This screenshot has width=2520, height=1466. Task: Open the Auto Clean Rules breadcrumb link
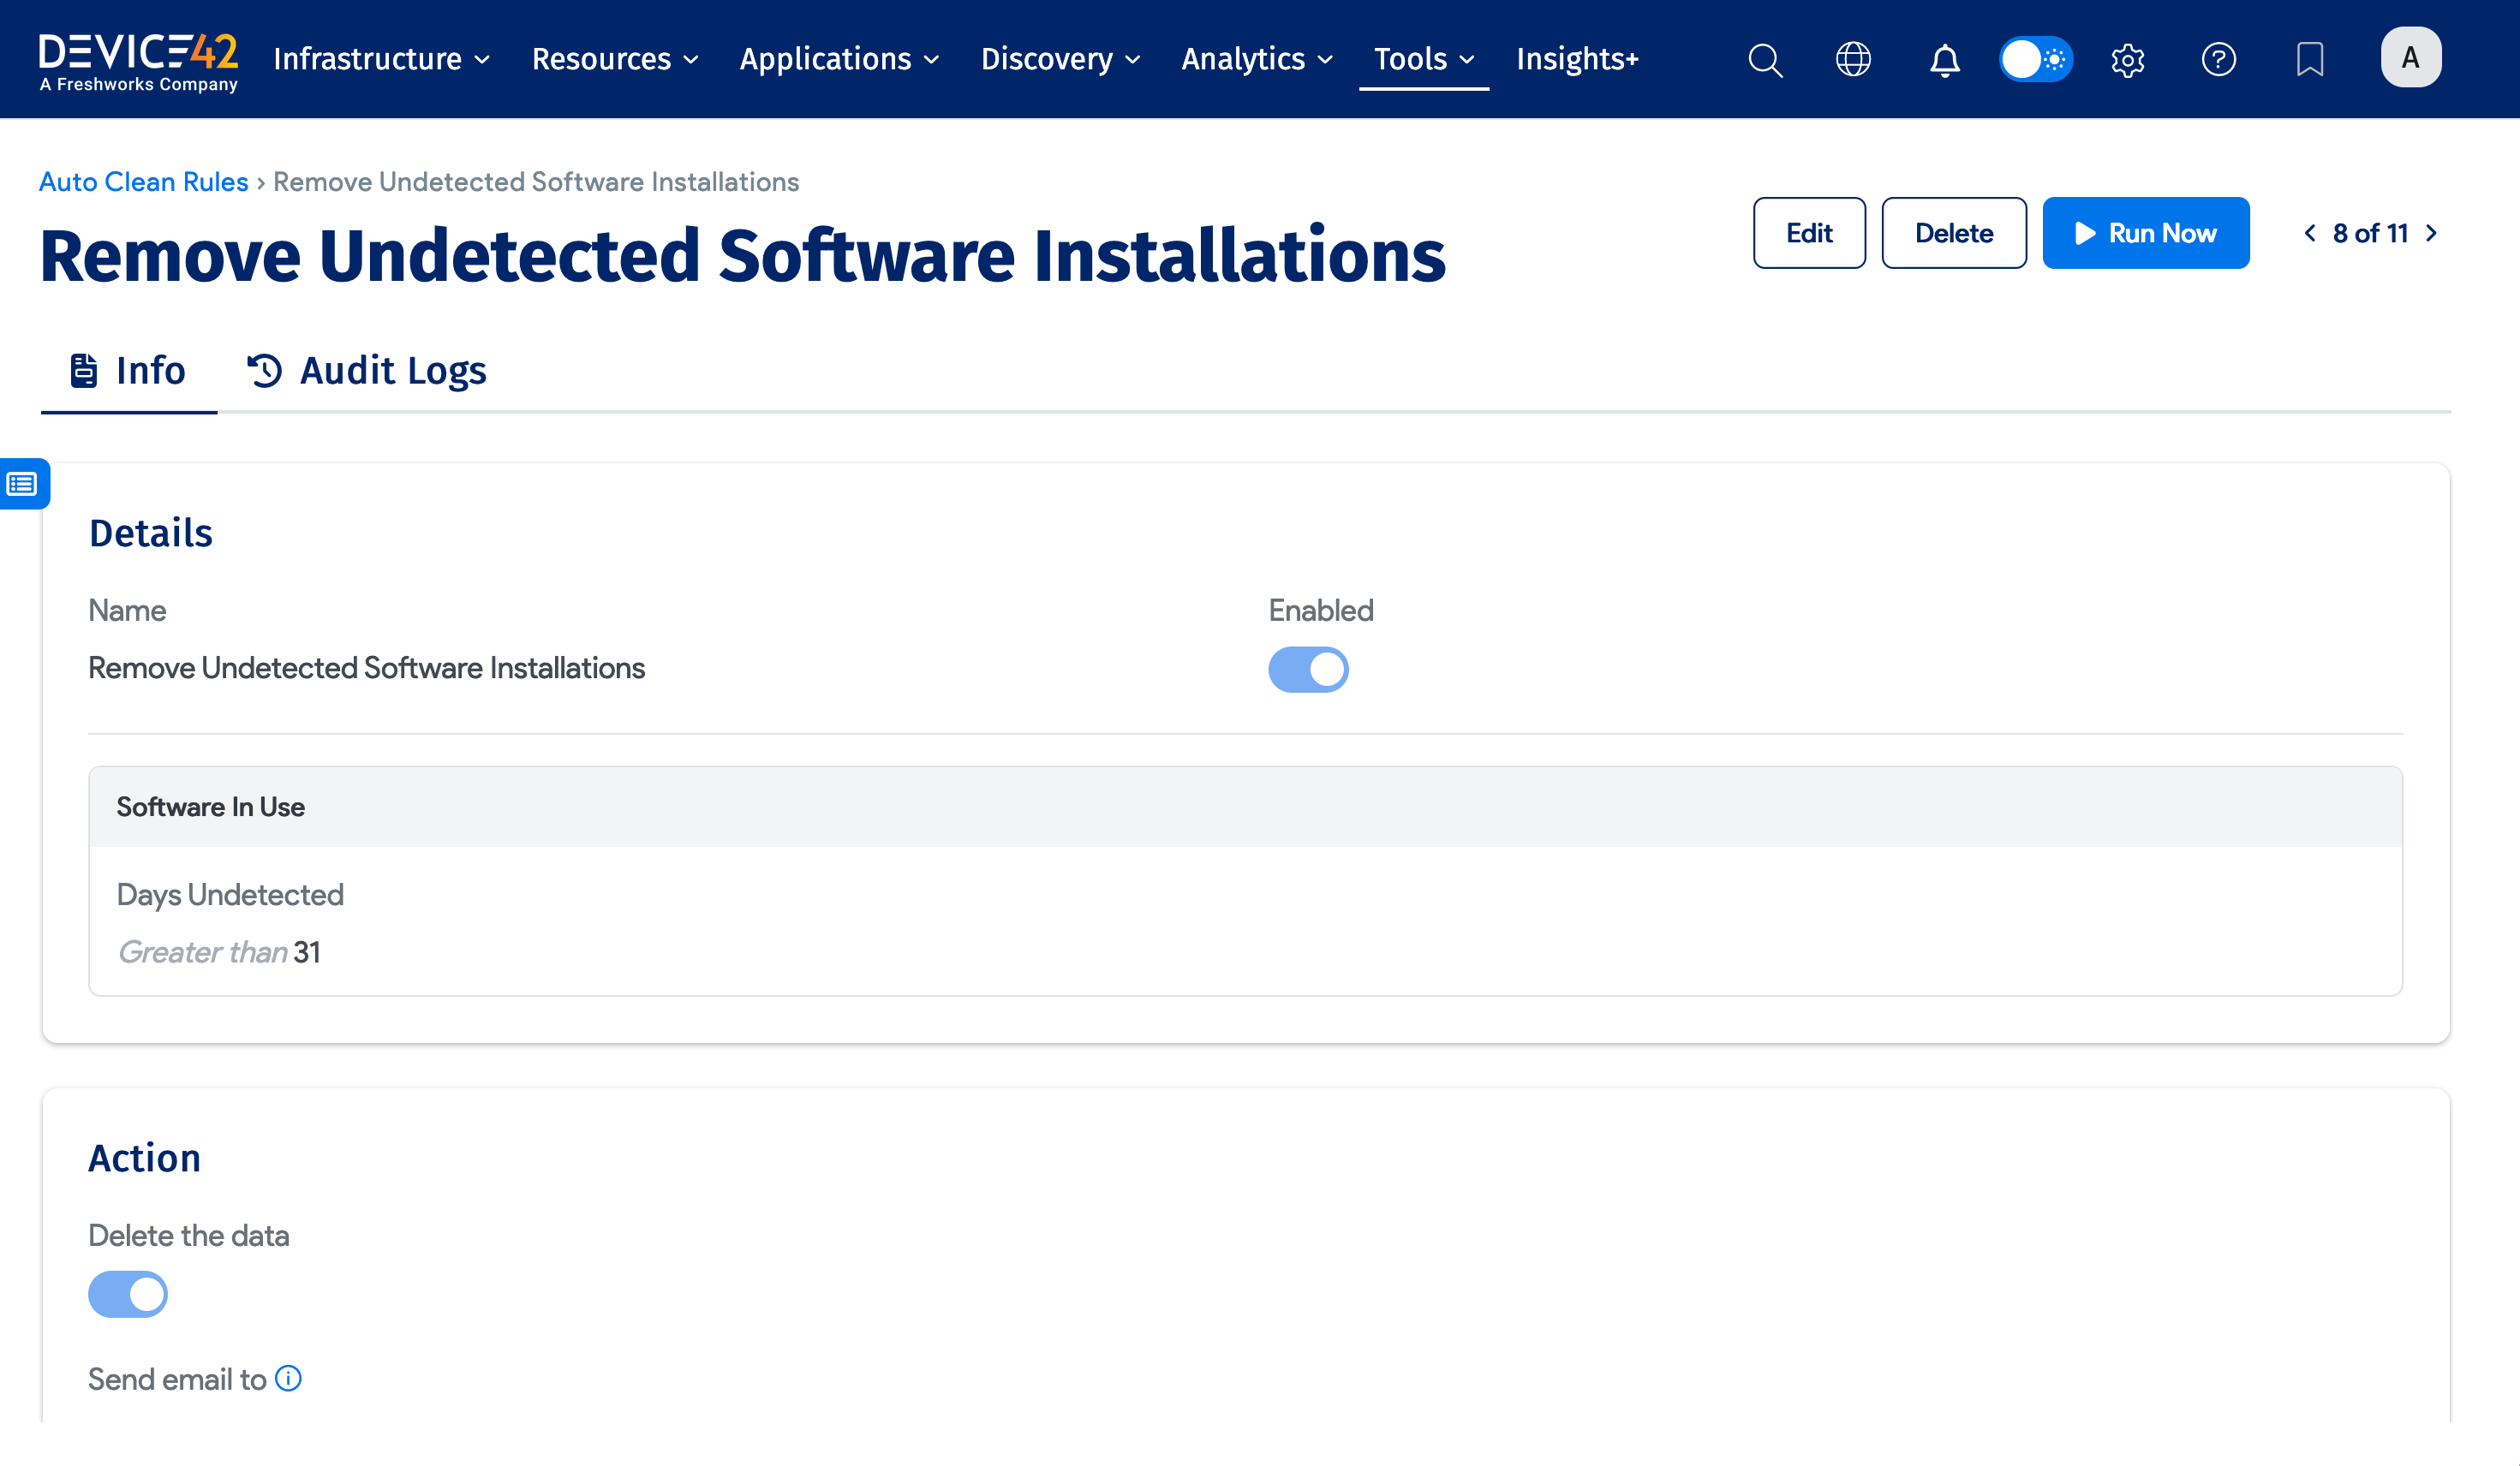coord(143,182)
